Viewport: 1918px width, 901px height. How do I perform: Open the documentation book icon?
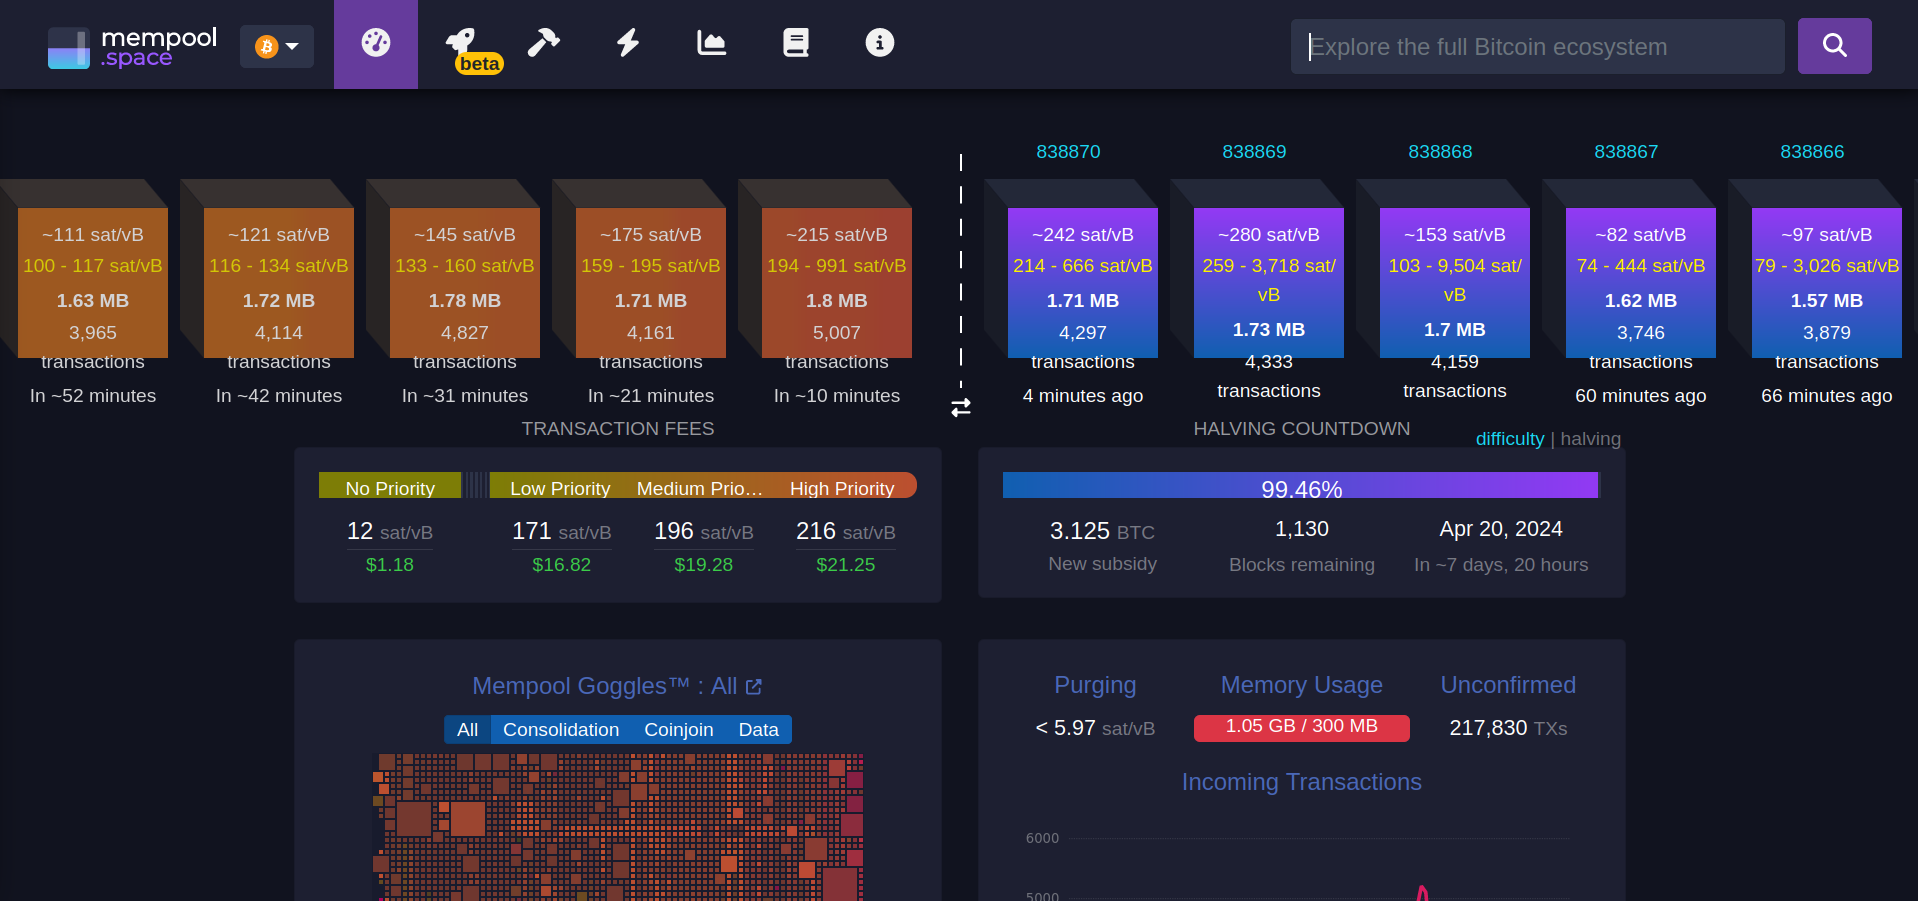(x=795, y=43)
